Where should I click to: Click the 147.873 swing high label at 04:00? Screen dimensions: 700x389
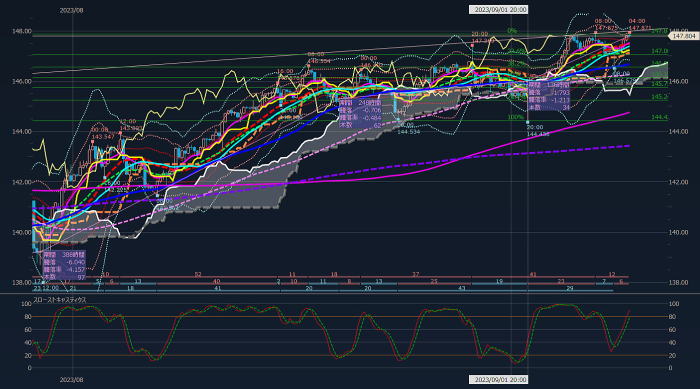(640, 28)
